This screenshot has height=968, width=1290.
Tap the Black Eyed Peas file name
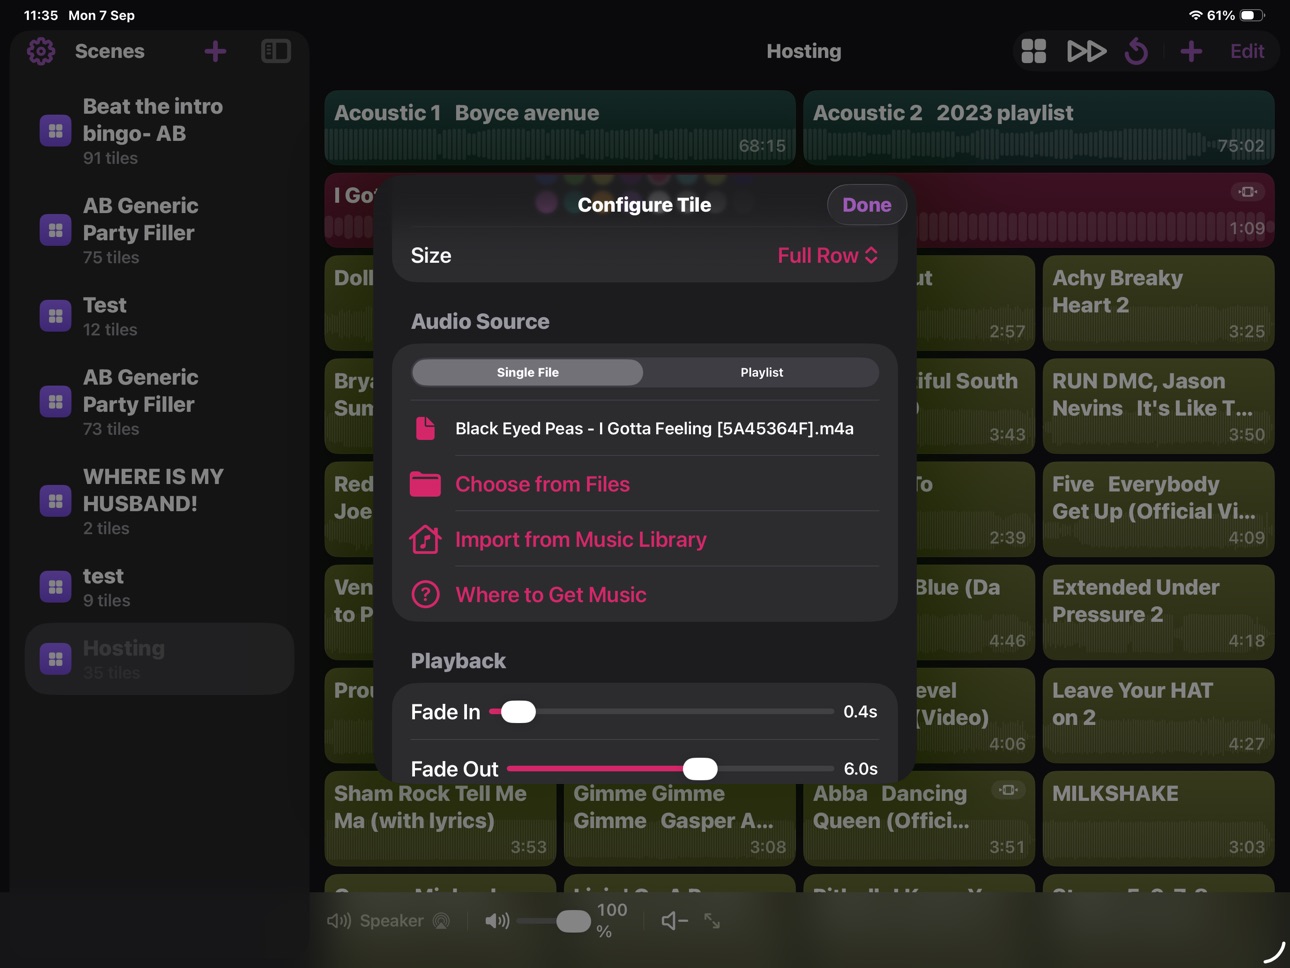[x=654, y=429]
